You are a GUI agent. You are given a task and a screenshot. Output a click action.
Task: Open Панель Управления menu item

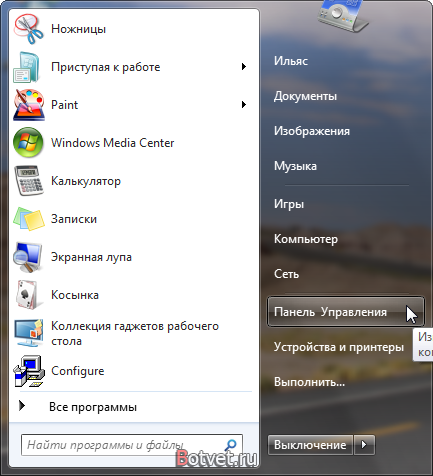tap(346, 312)
